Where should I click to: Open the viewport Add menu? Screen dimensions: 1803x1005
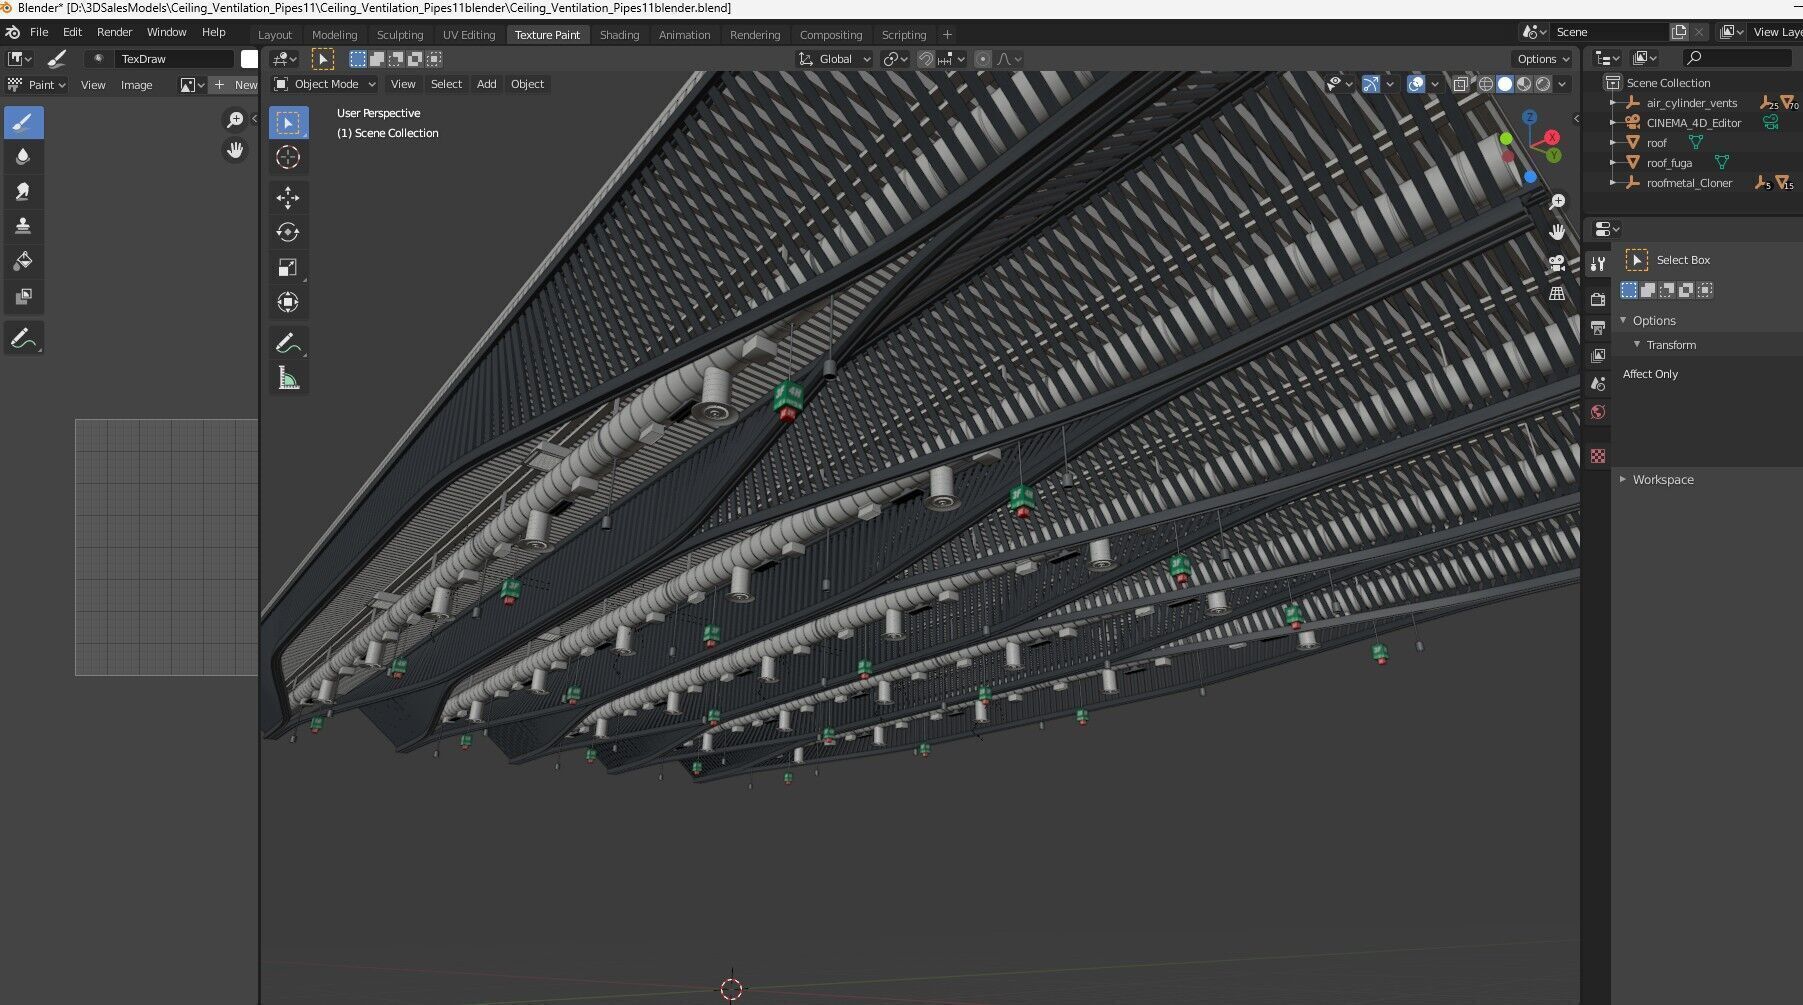click(x=486, y=84)
